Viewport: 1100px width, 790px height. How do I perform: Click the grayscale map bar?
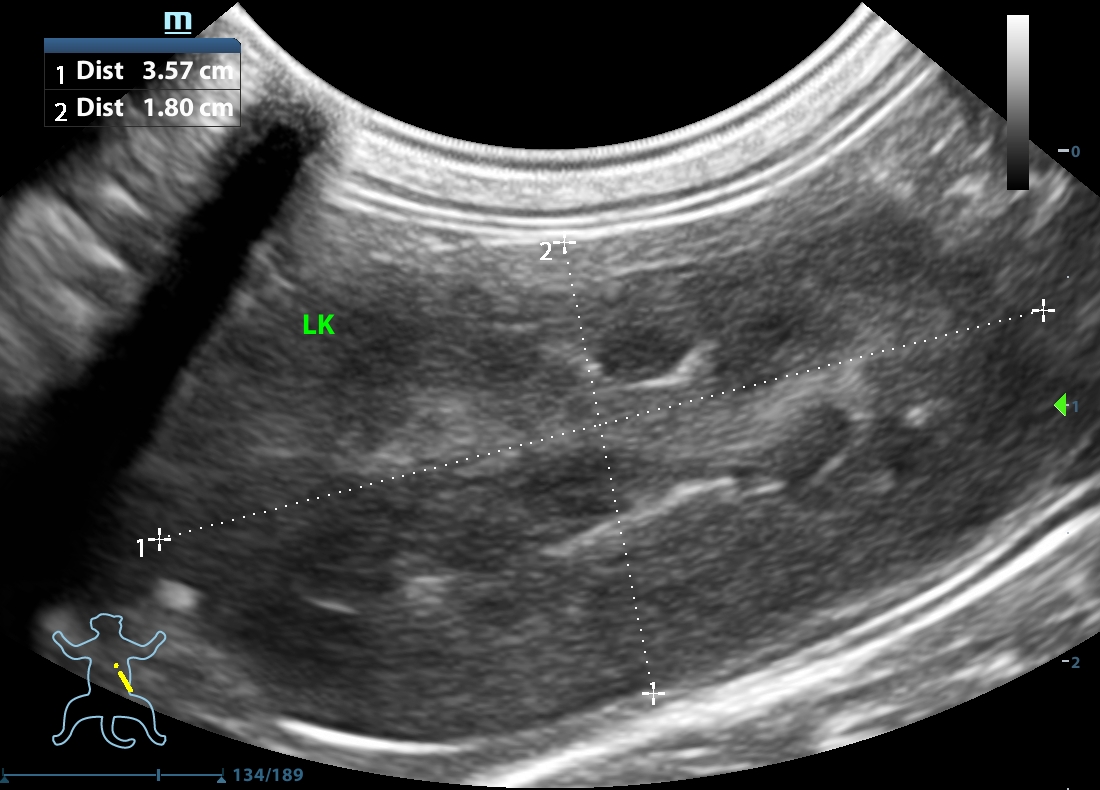1017,102
